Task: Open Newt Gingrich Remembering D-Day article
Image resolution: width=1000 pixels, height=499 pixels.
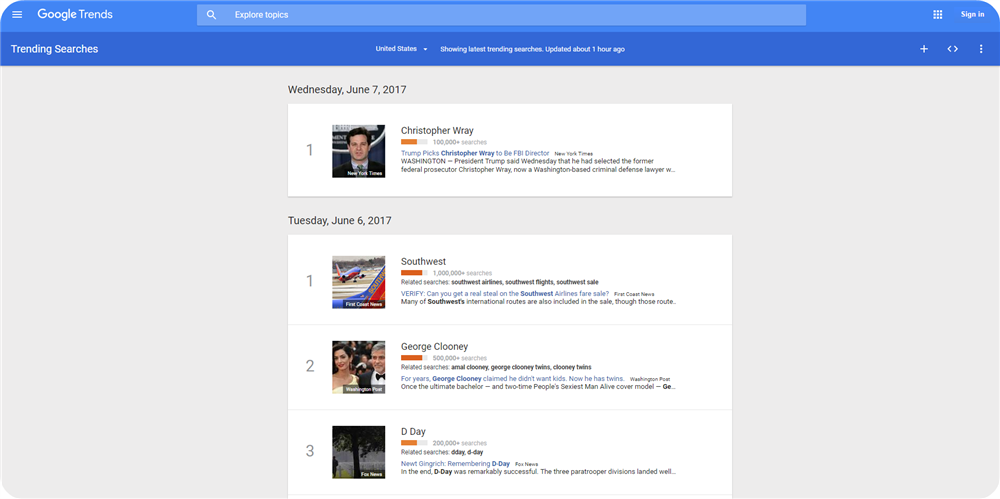Action: (x=455, y=463)
